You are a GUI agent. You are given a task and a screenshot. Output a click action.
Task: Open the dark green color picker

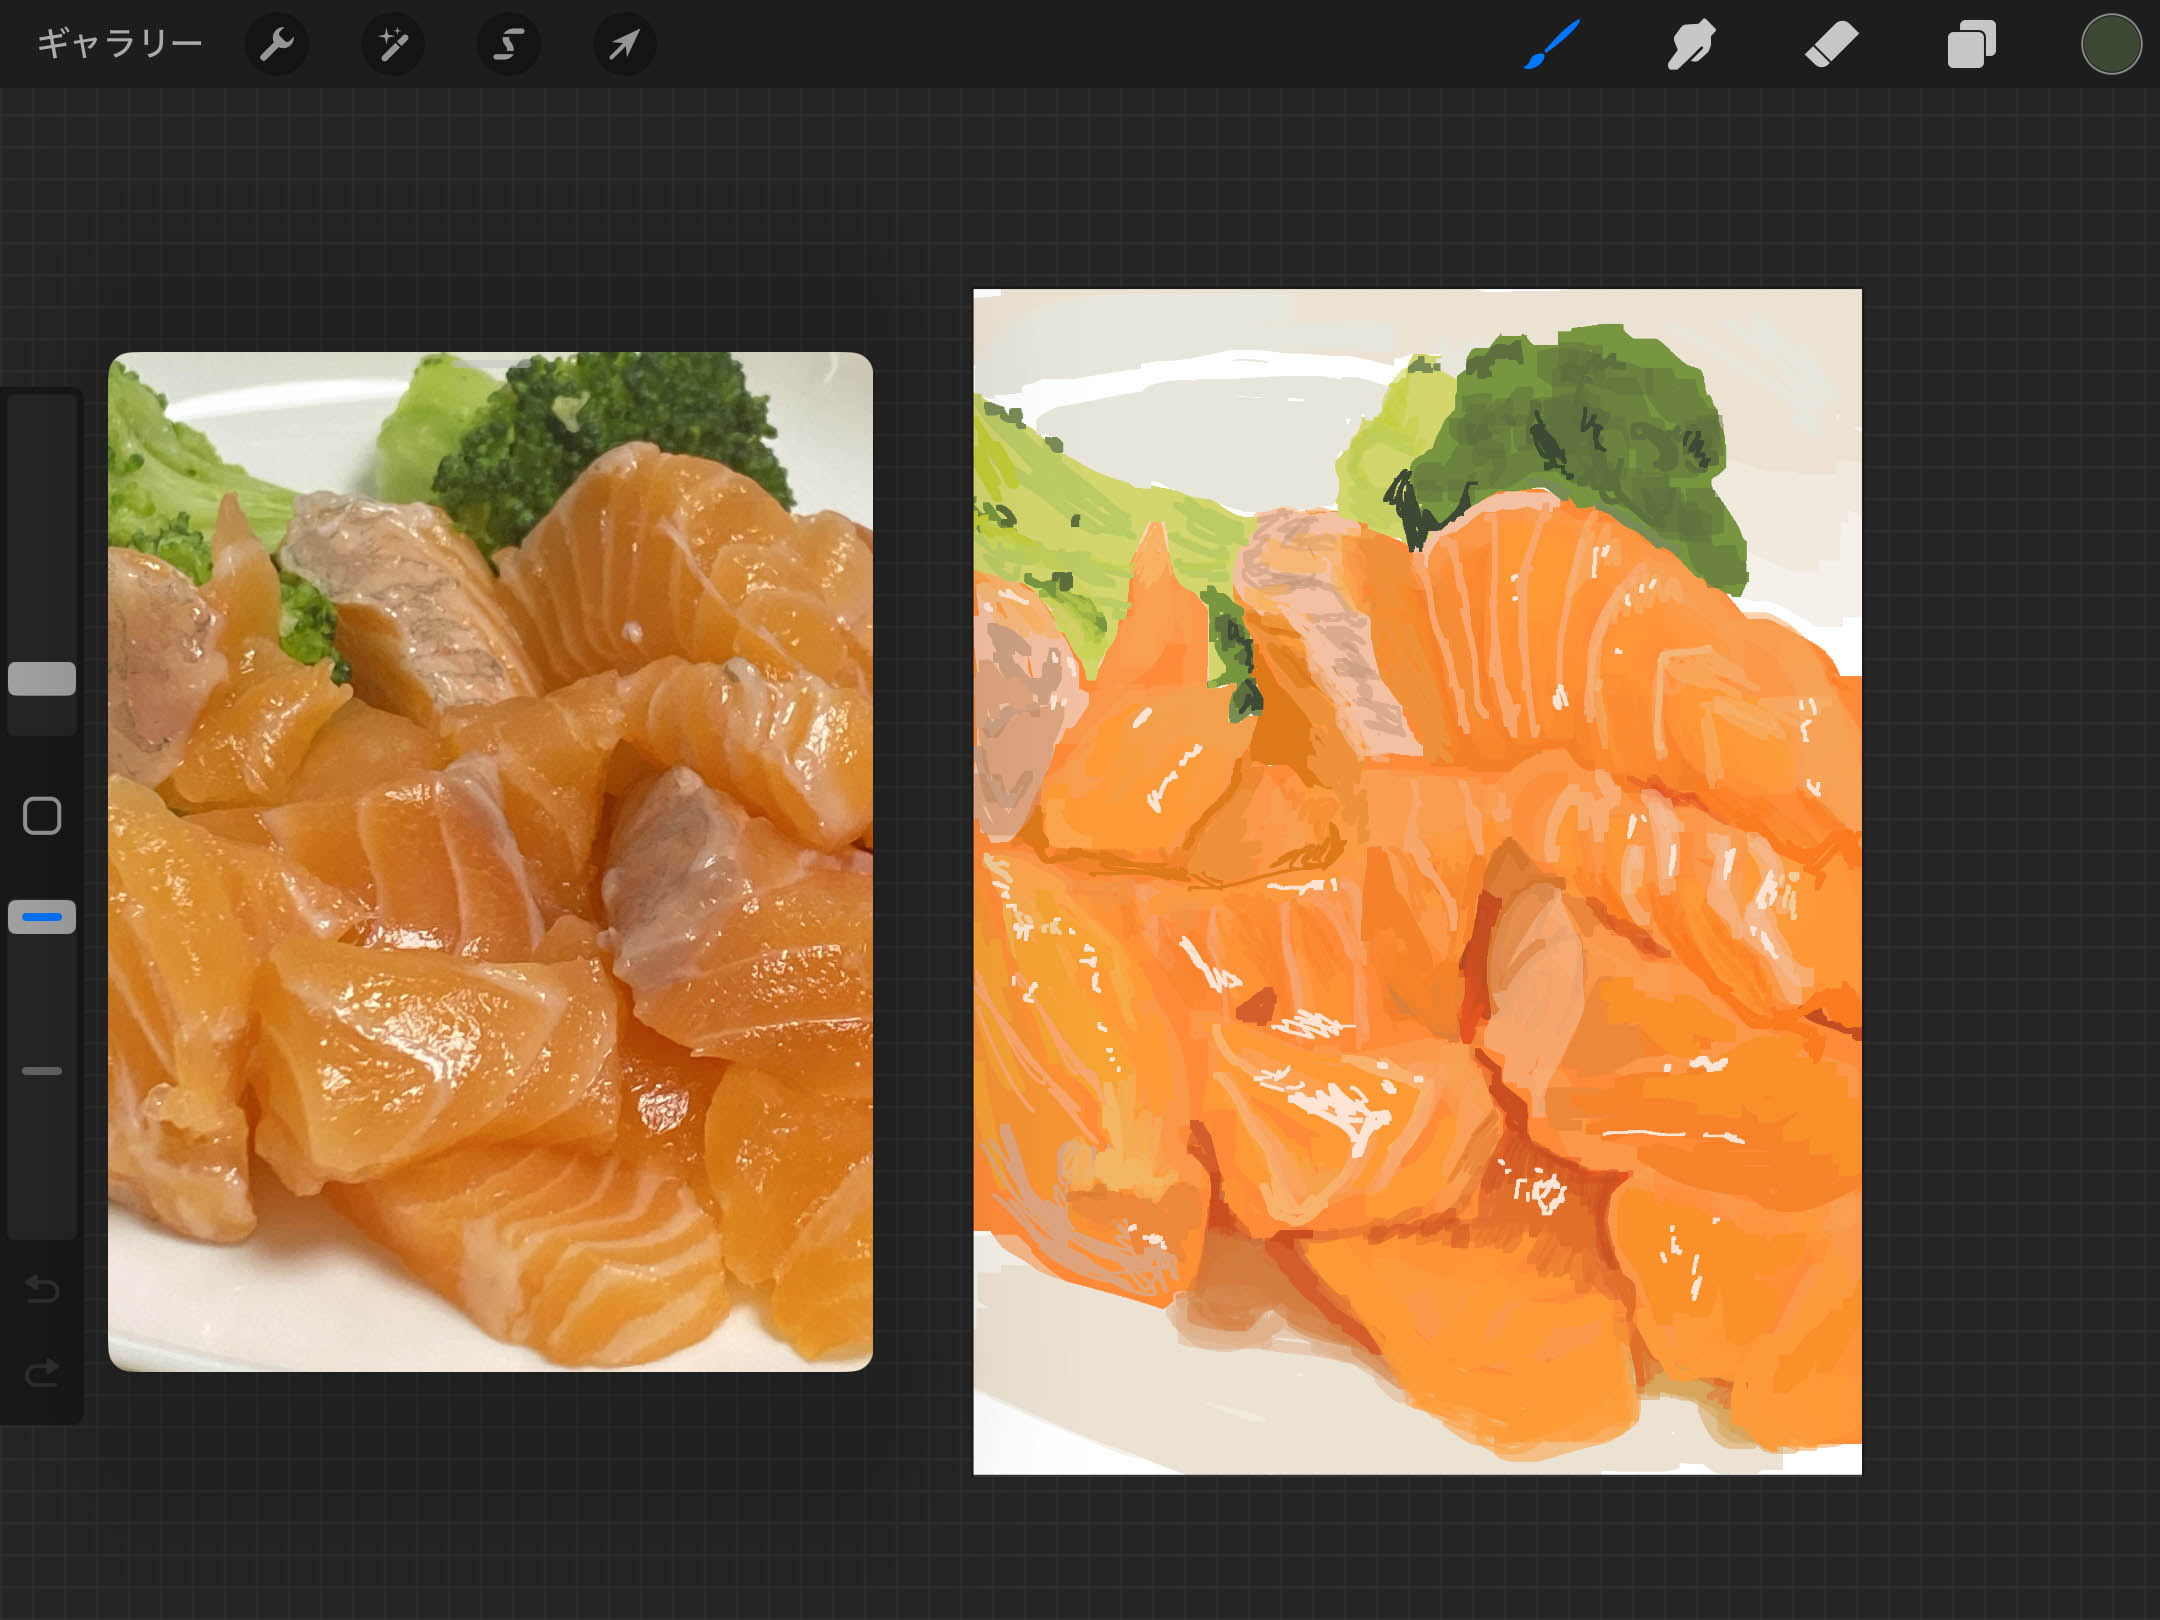coord(2111,44)
